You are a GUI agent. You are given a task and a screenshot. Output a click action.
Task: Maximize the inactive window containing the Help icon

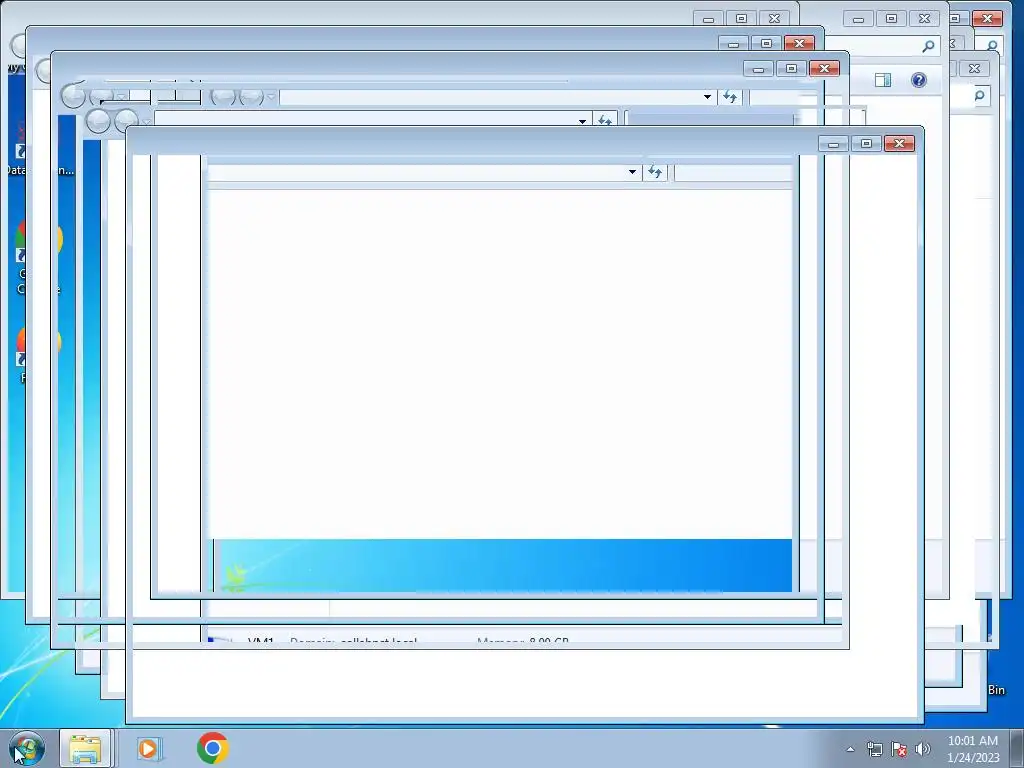891,19
